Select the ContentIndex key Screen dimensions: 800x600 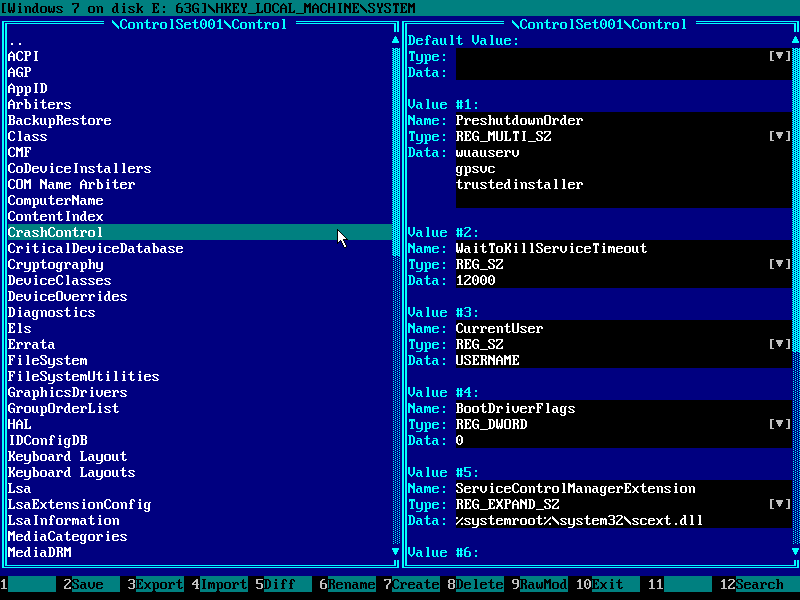199,216
